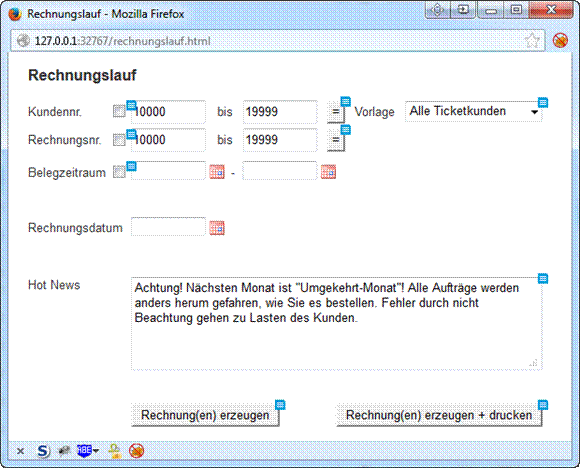This screenshot has height=468, width=580.
Task: Click the blocked-content icon beside address bar
Action: click(560, 40)
